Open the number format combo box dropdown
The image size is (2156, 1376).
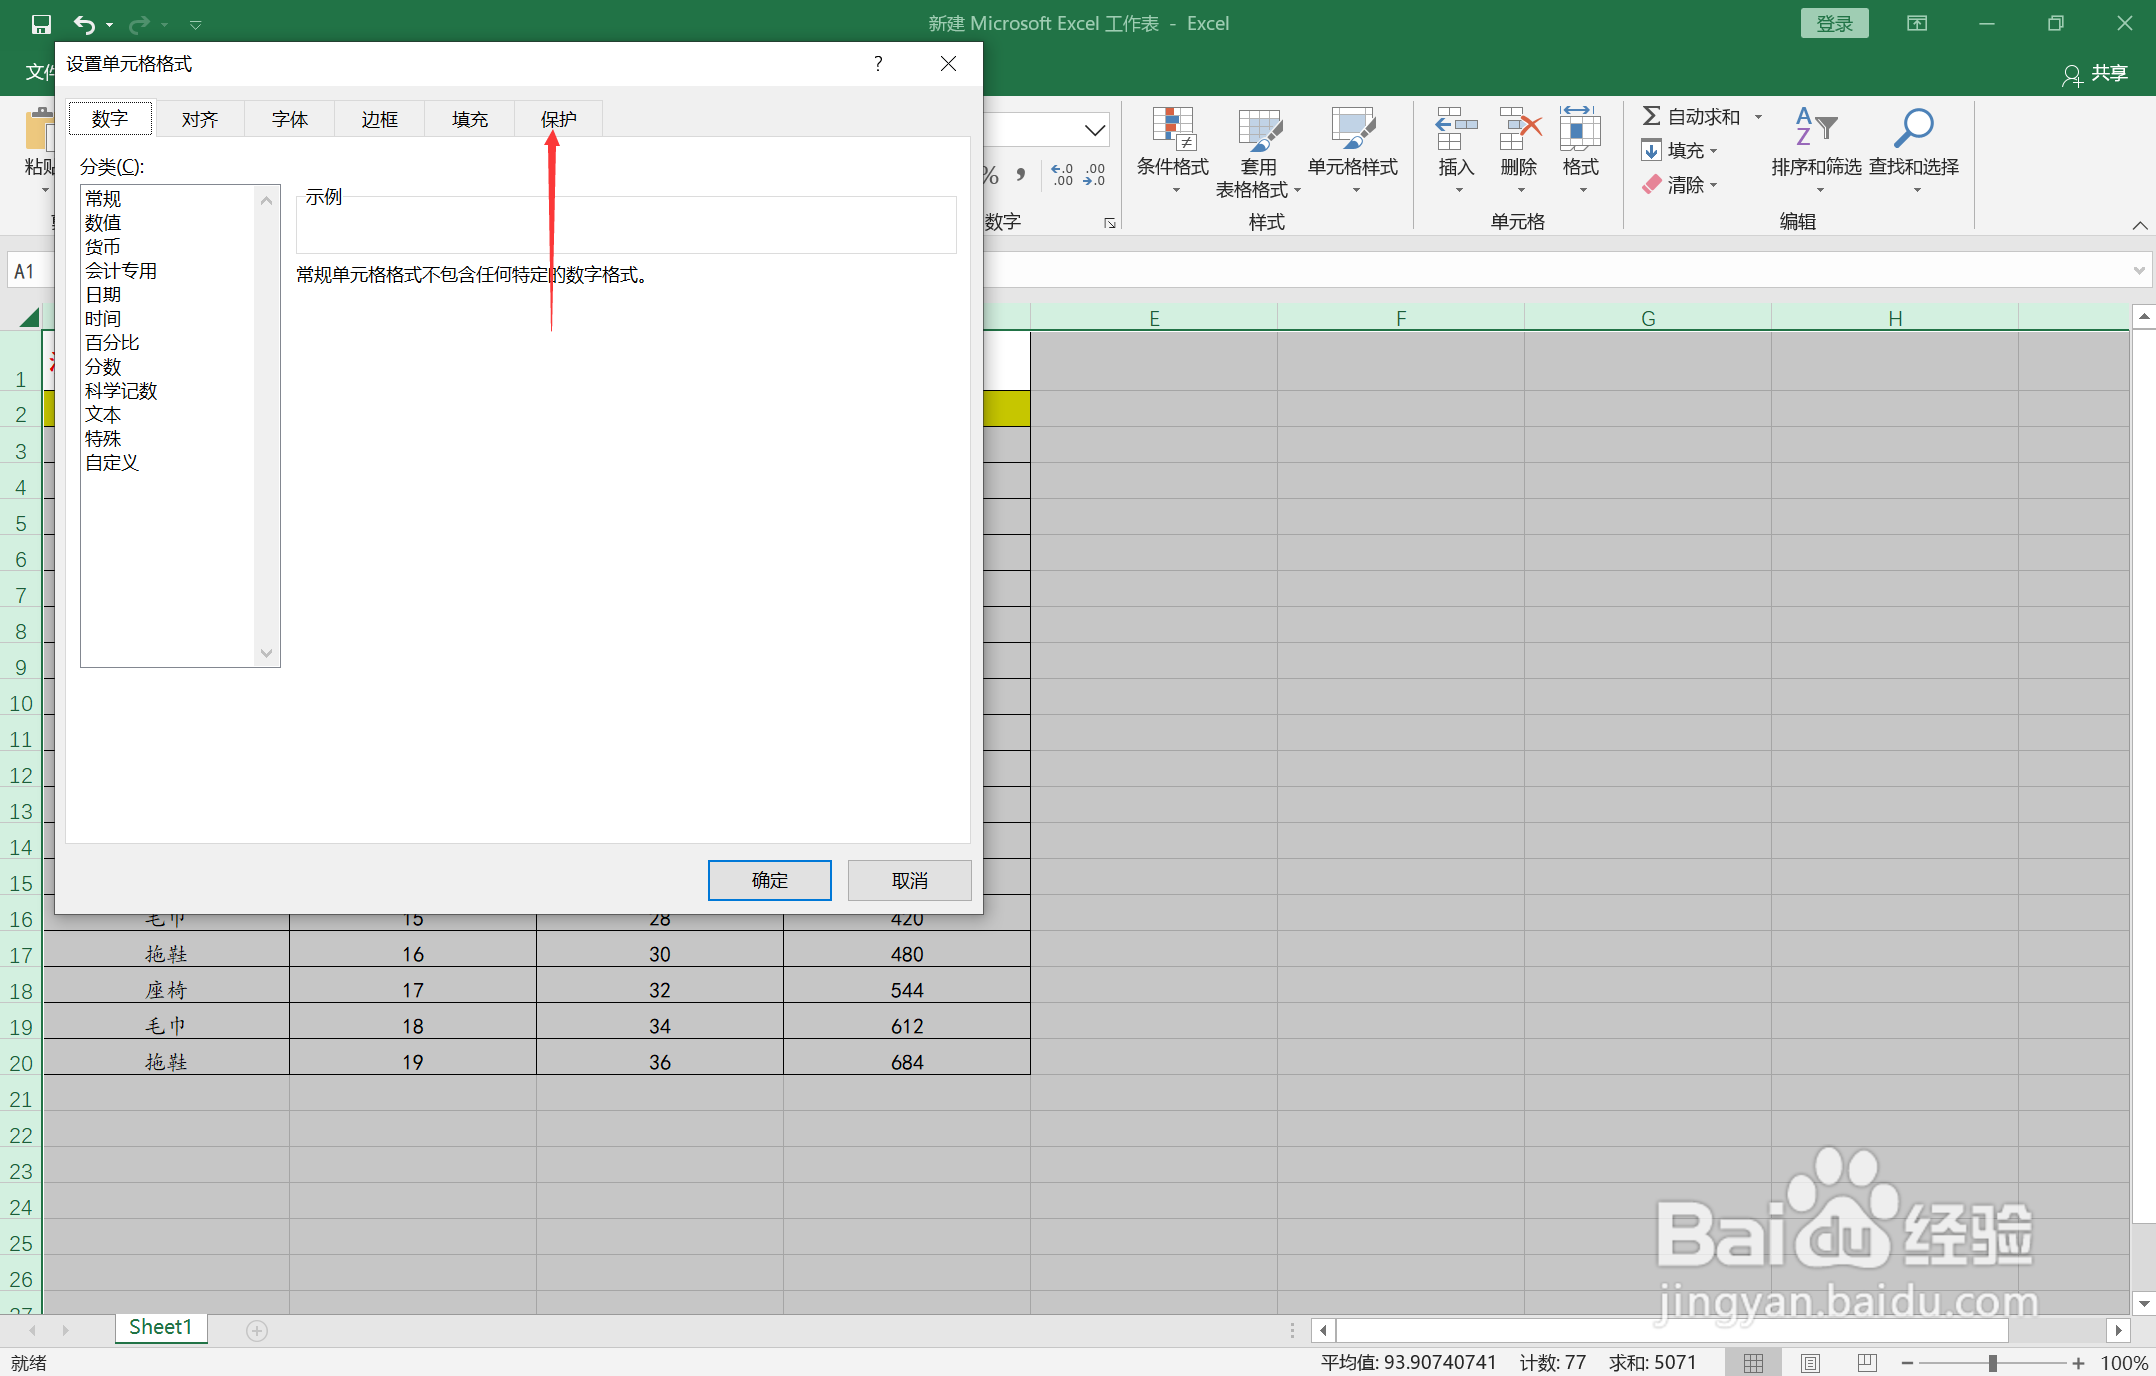pos(1095,130)
